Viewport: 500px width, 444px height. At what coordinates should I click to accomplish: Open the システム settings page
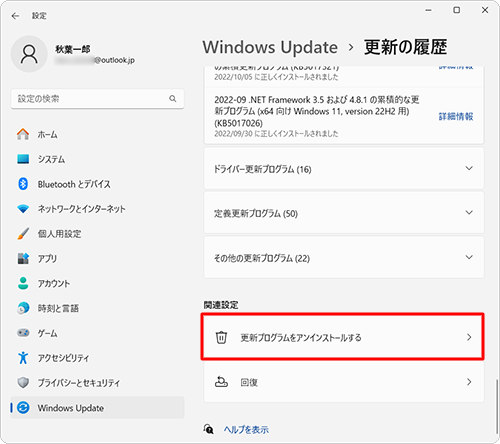[x=97, y=159]
